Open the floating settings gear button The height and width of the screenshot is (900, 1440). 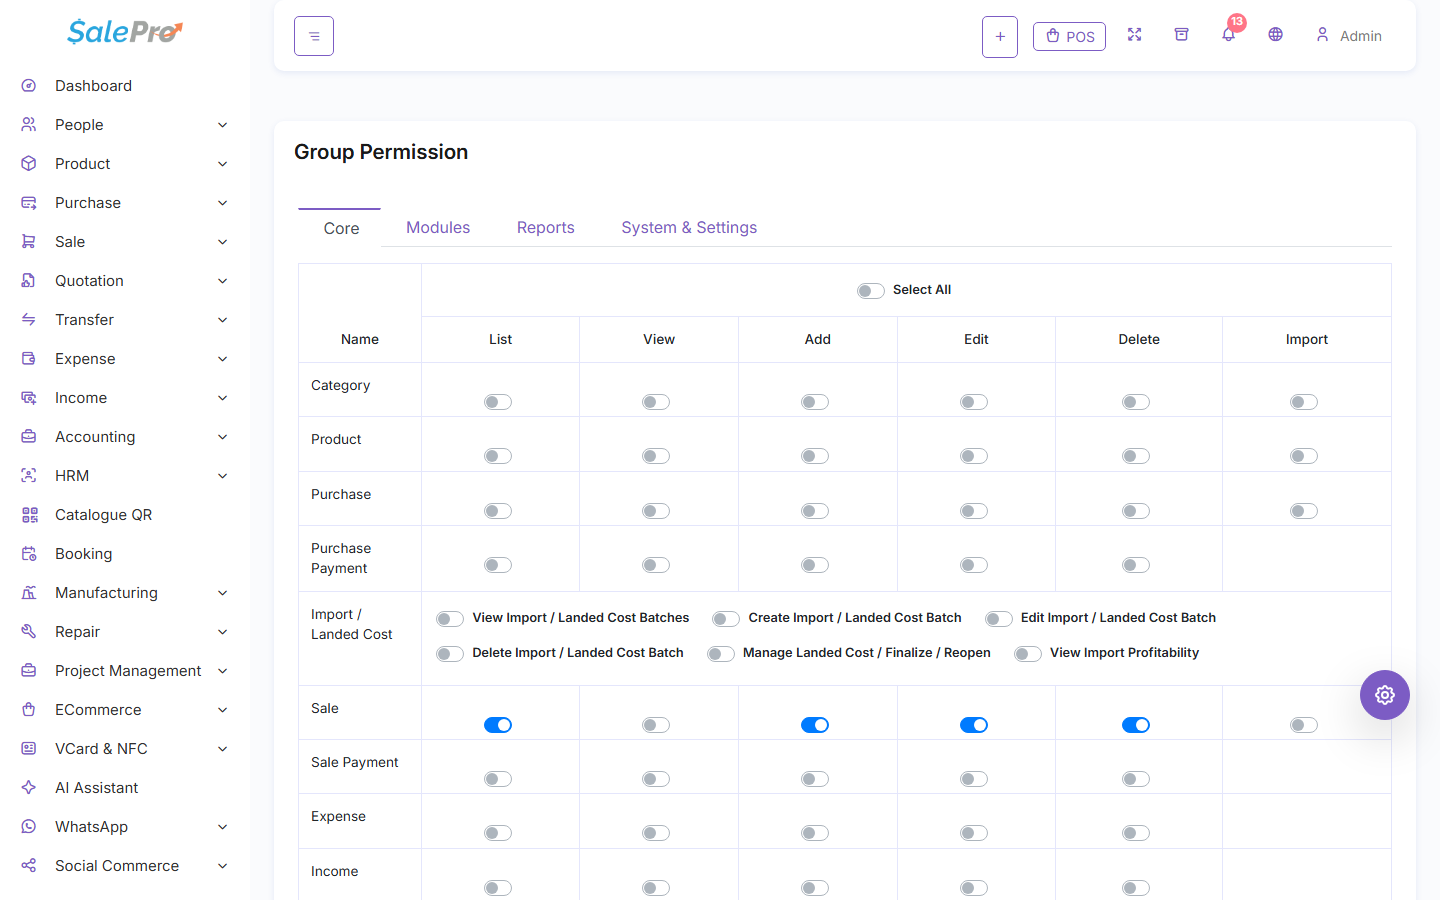[1385, 695]
